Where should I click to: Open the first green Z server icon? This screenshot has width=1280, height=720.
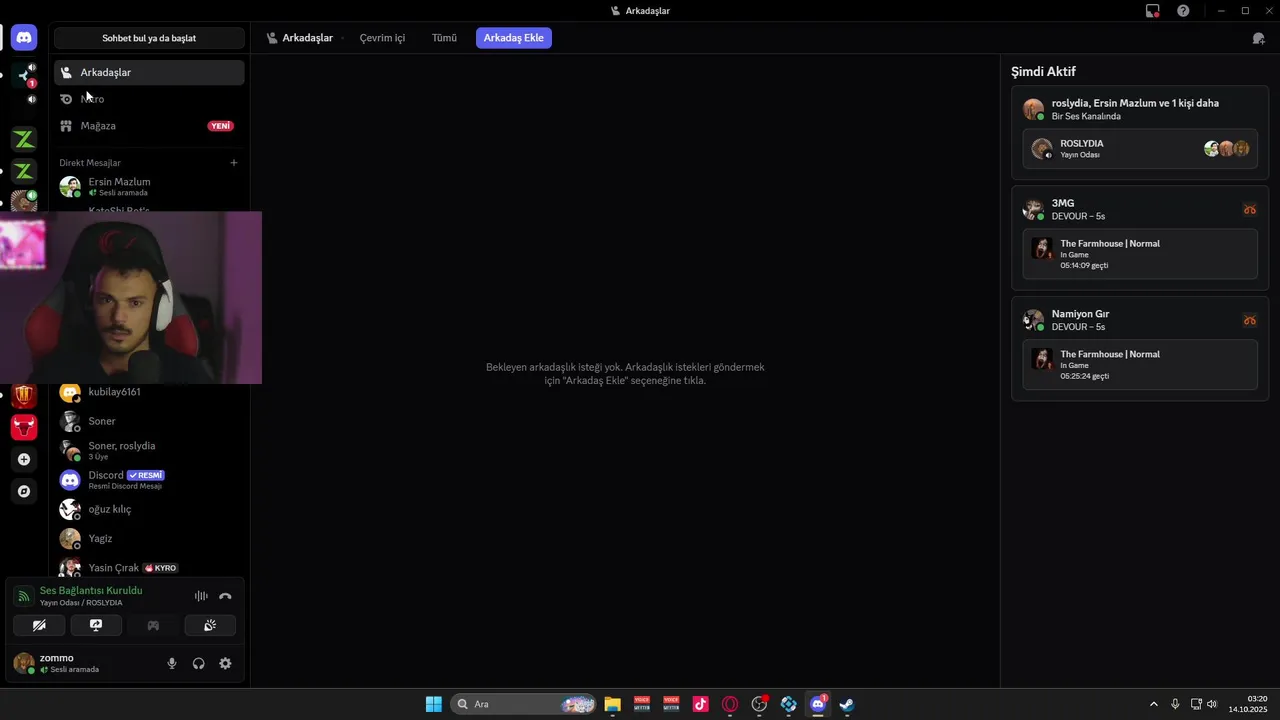[24, 139]
